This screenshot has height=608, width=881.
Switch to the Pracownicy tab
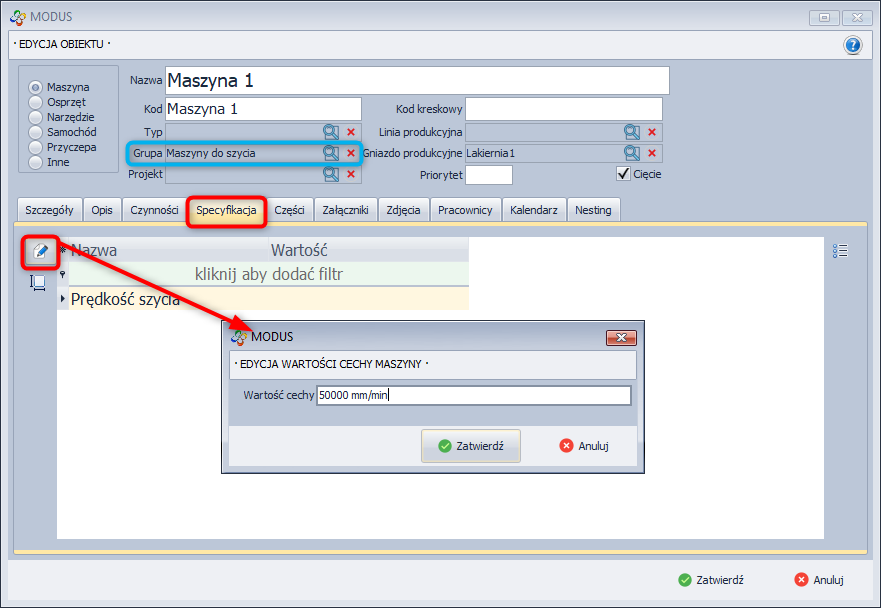coord(465,210)
